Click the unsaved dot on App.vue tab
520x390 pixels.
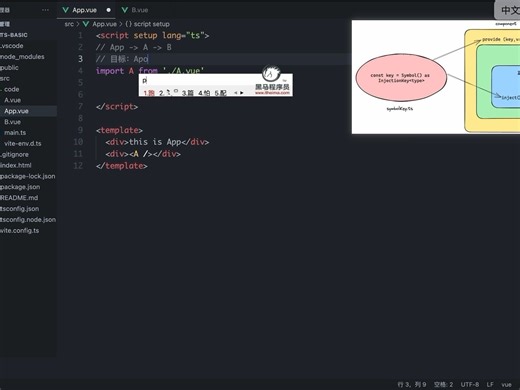coord(108,10)
